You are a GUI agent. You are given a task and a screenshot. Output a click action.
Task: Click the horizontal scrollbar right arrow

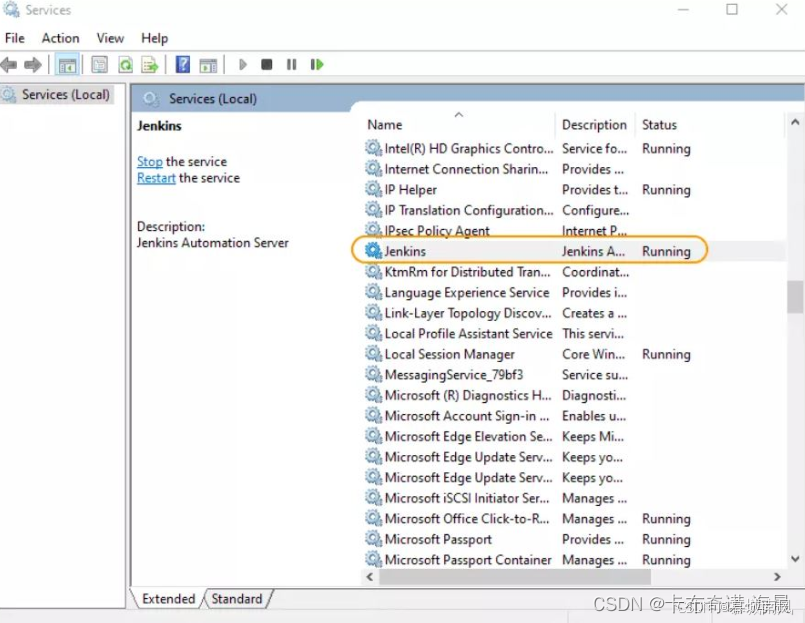(777, 577)
